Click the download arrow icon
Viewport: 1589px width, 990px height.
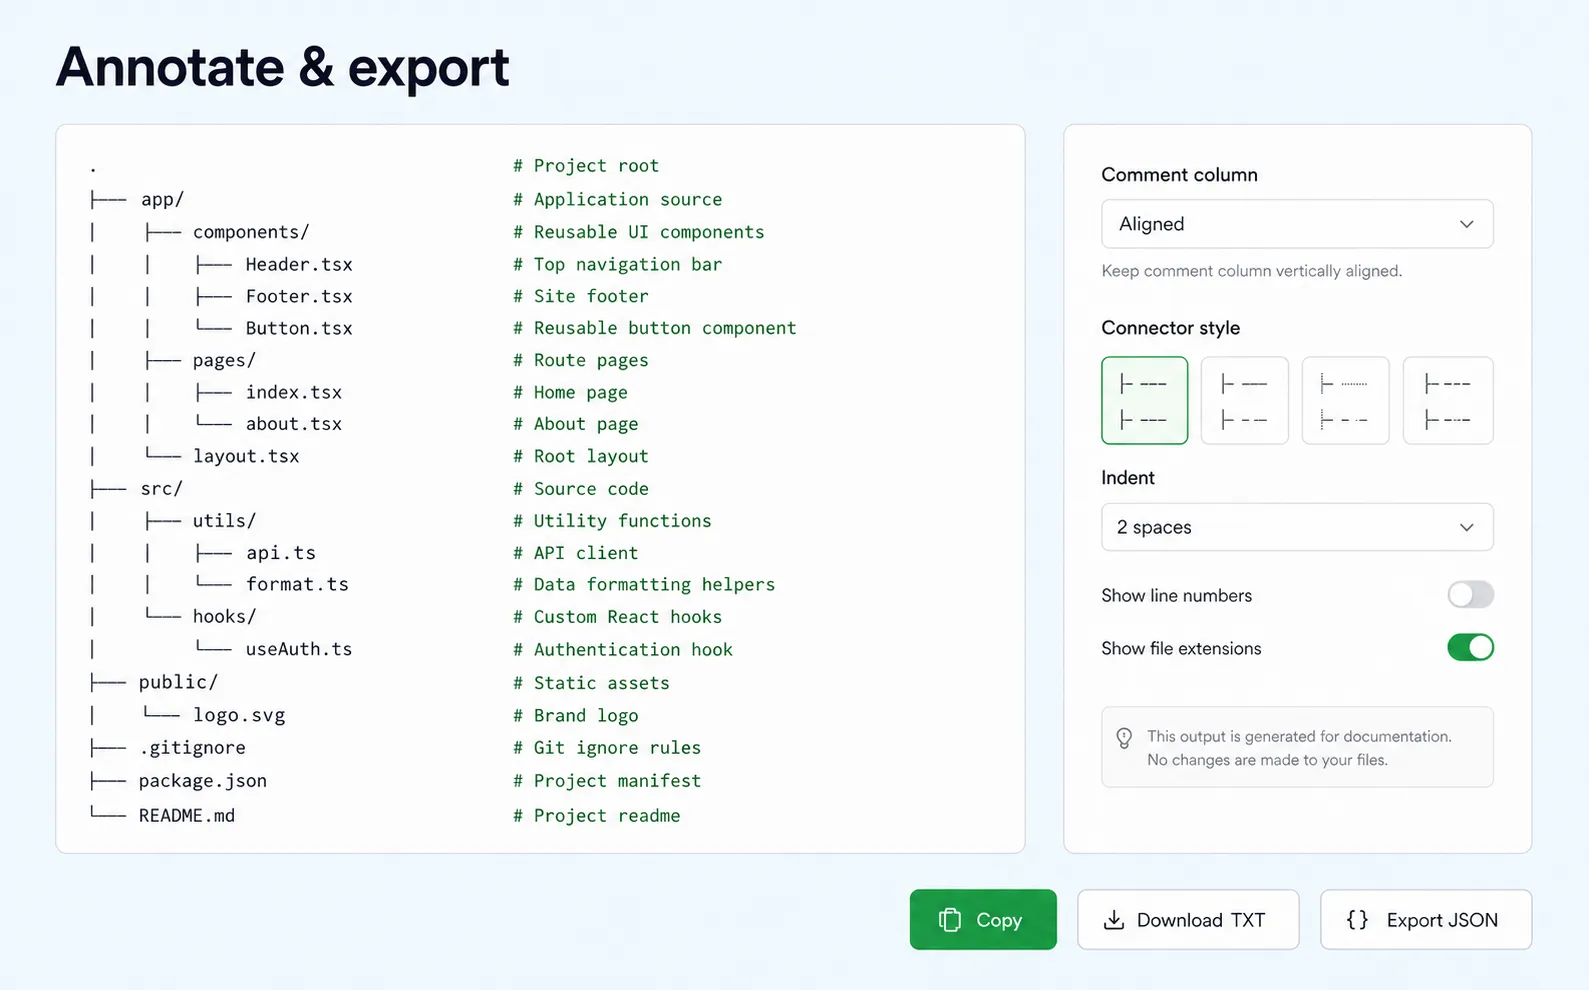pos(1113,919)
